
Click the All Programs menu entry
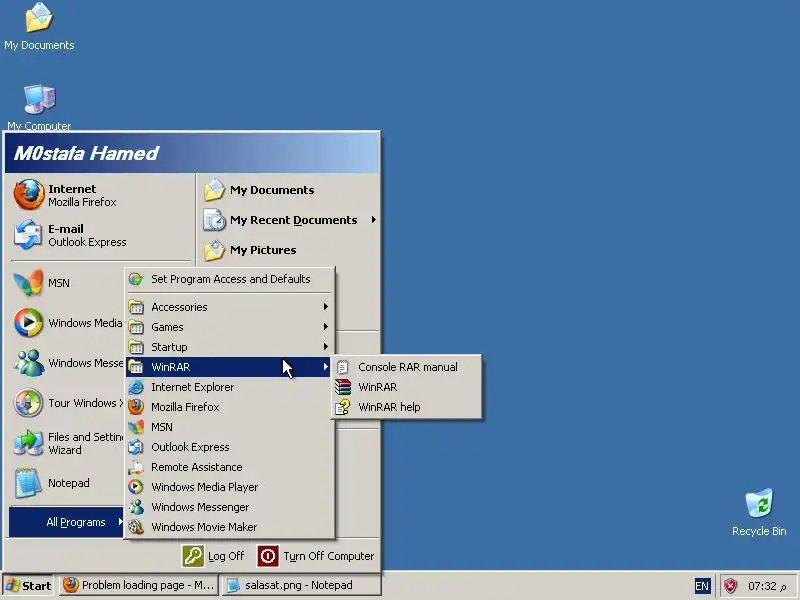tap(66, 522)
